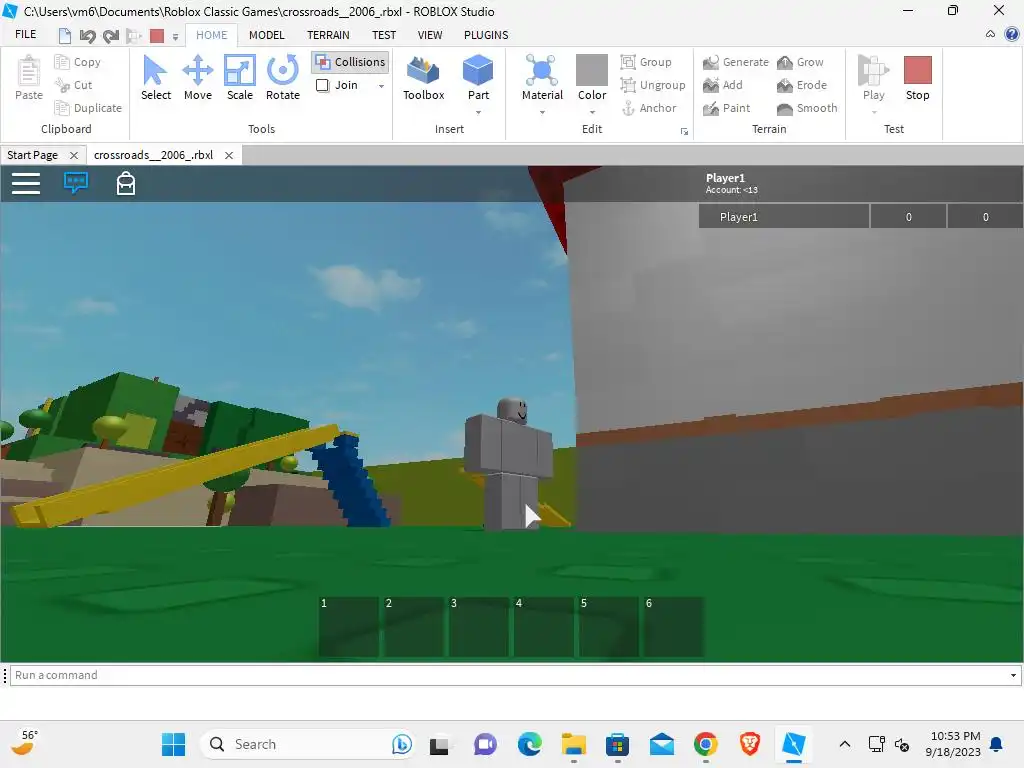Open Studio help icon
1024x768 pixels.
[1012, 34]
